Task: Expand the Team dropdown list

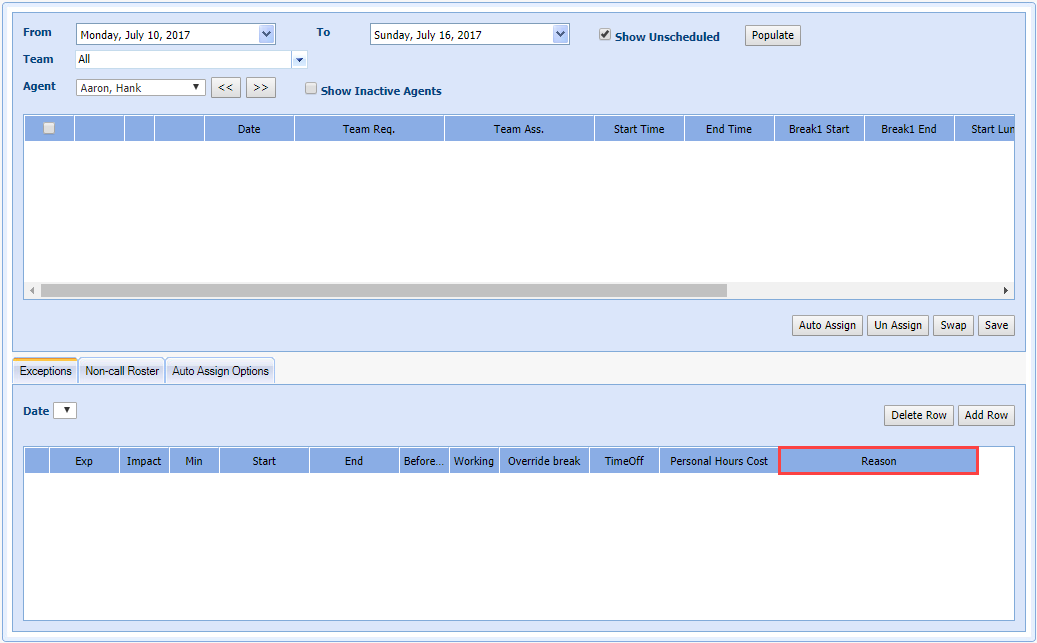Action: coord(299,60)
